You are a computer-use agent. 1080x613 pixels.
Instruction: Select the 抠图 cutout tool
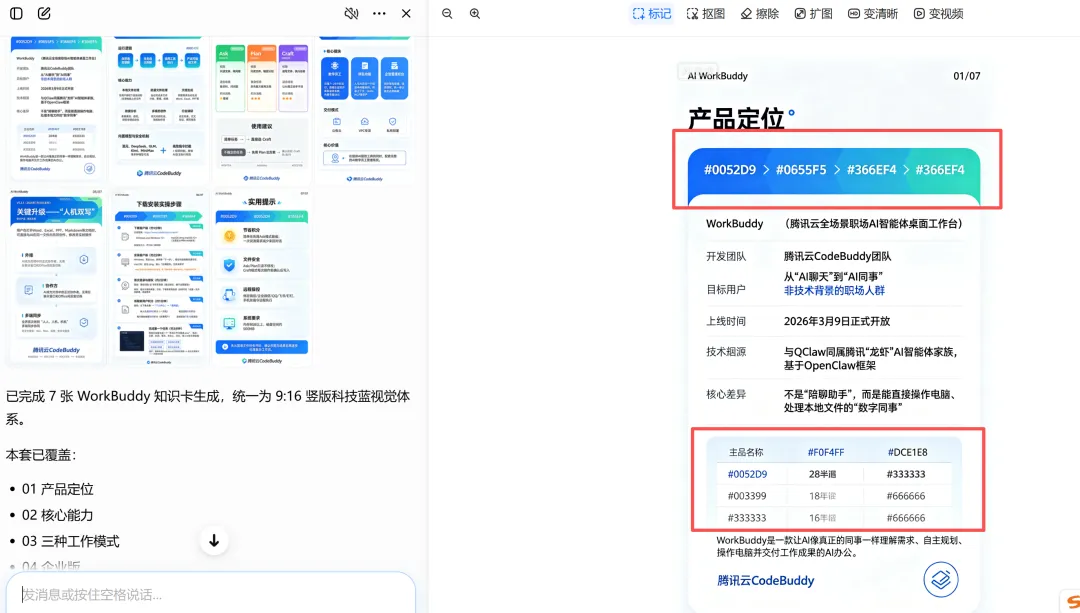click(706, 14)
